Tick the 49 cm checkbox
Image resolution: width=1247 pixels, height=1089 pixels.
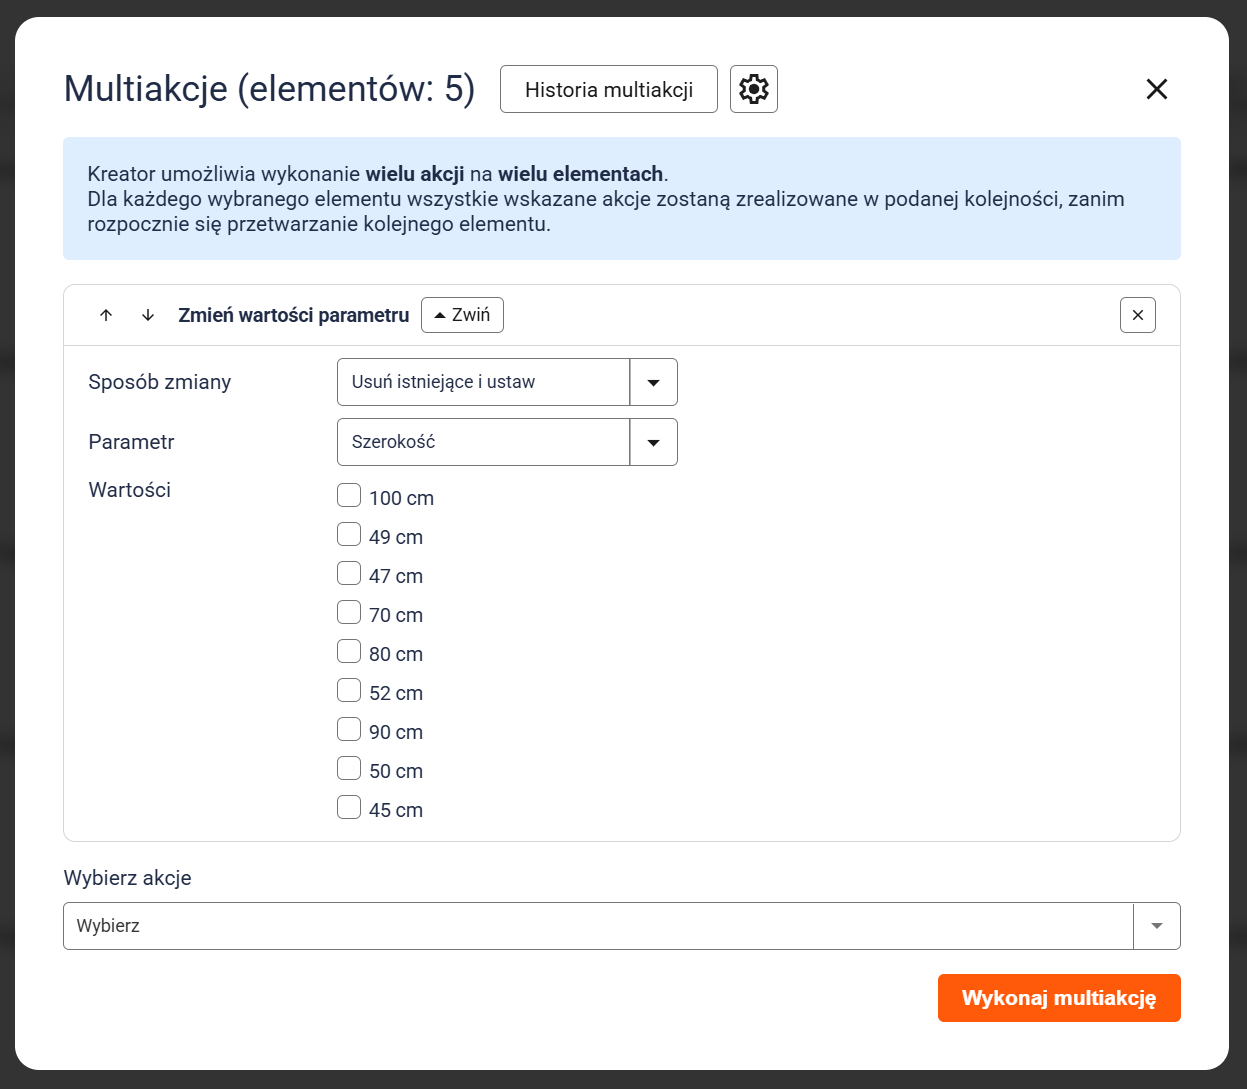tap(349, 535)
